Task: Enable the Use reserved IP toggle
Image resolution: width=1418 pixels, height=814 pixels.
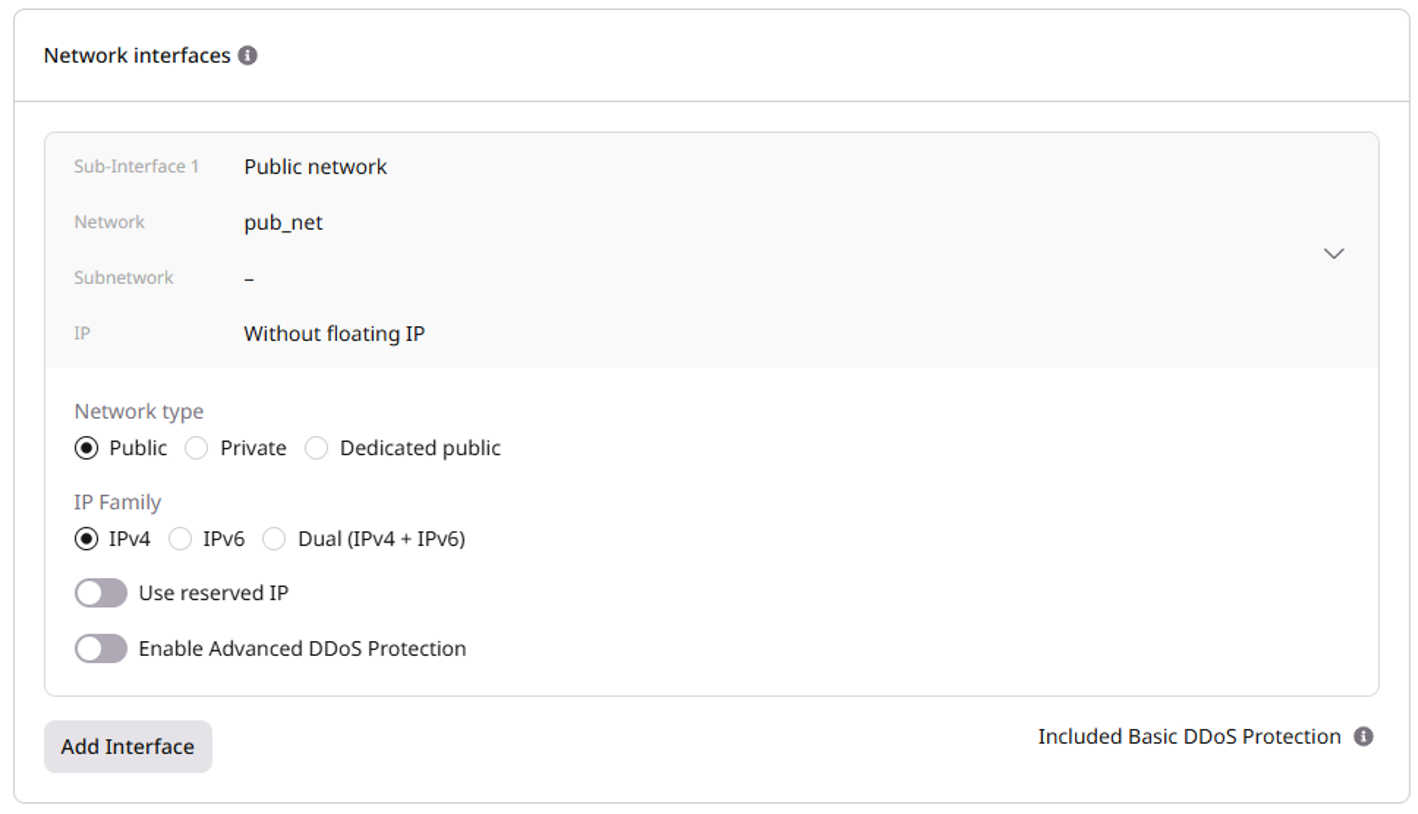Action: click(x=100, y=593)
